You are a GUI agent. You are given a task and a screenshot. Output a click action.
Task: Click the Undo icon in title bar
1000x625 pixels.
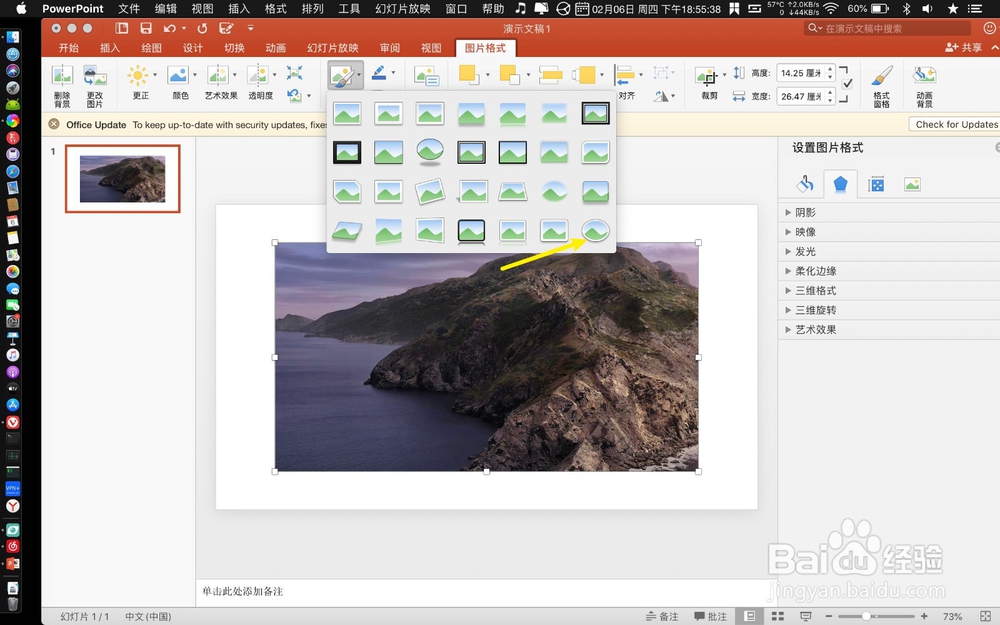[x=169, y=28]
